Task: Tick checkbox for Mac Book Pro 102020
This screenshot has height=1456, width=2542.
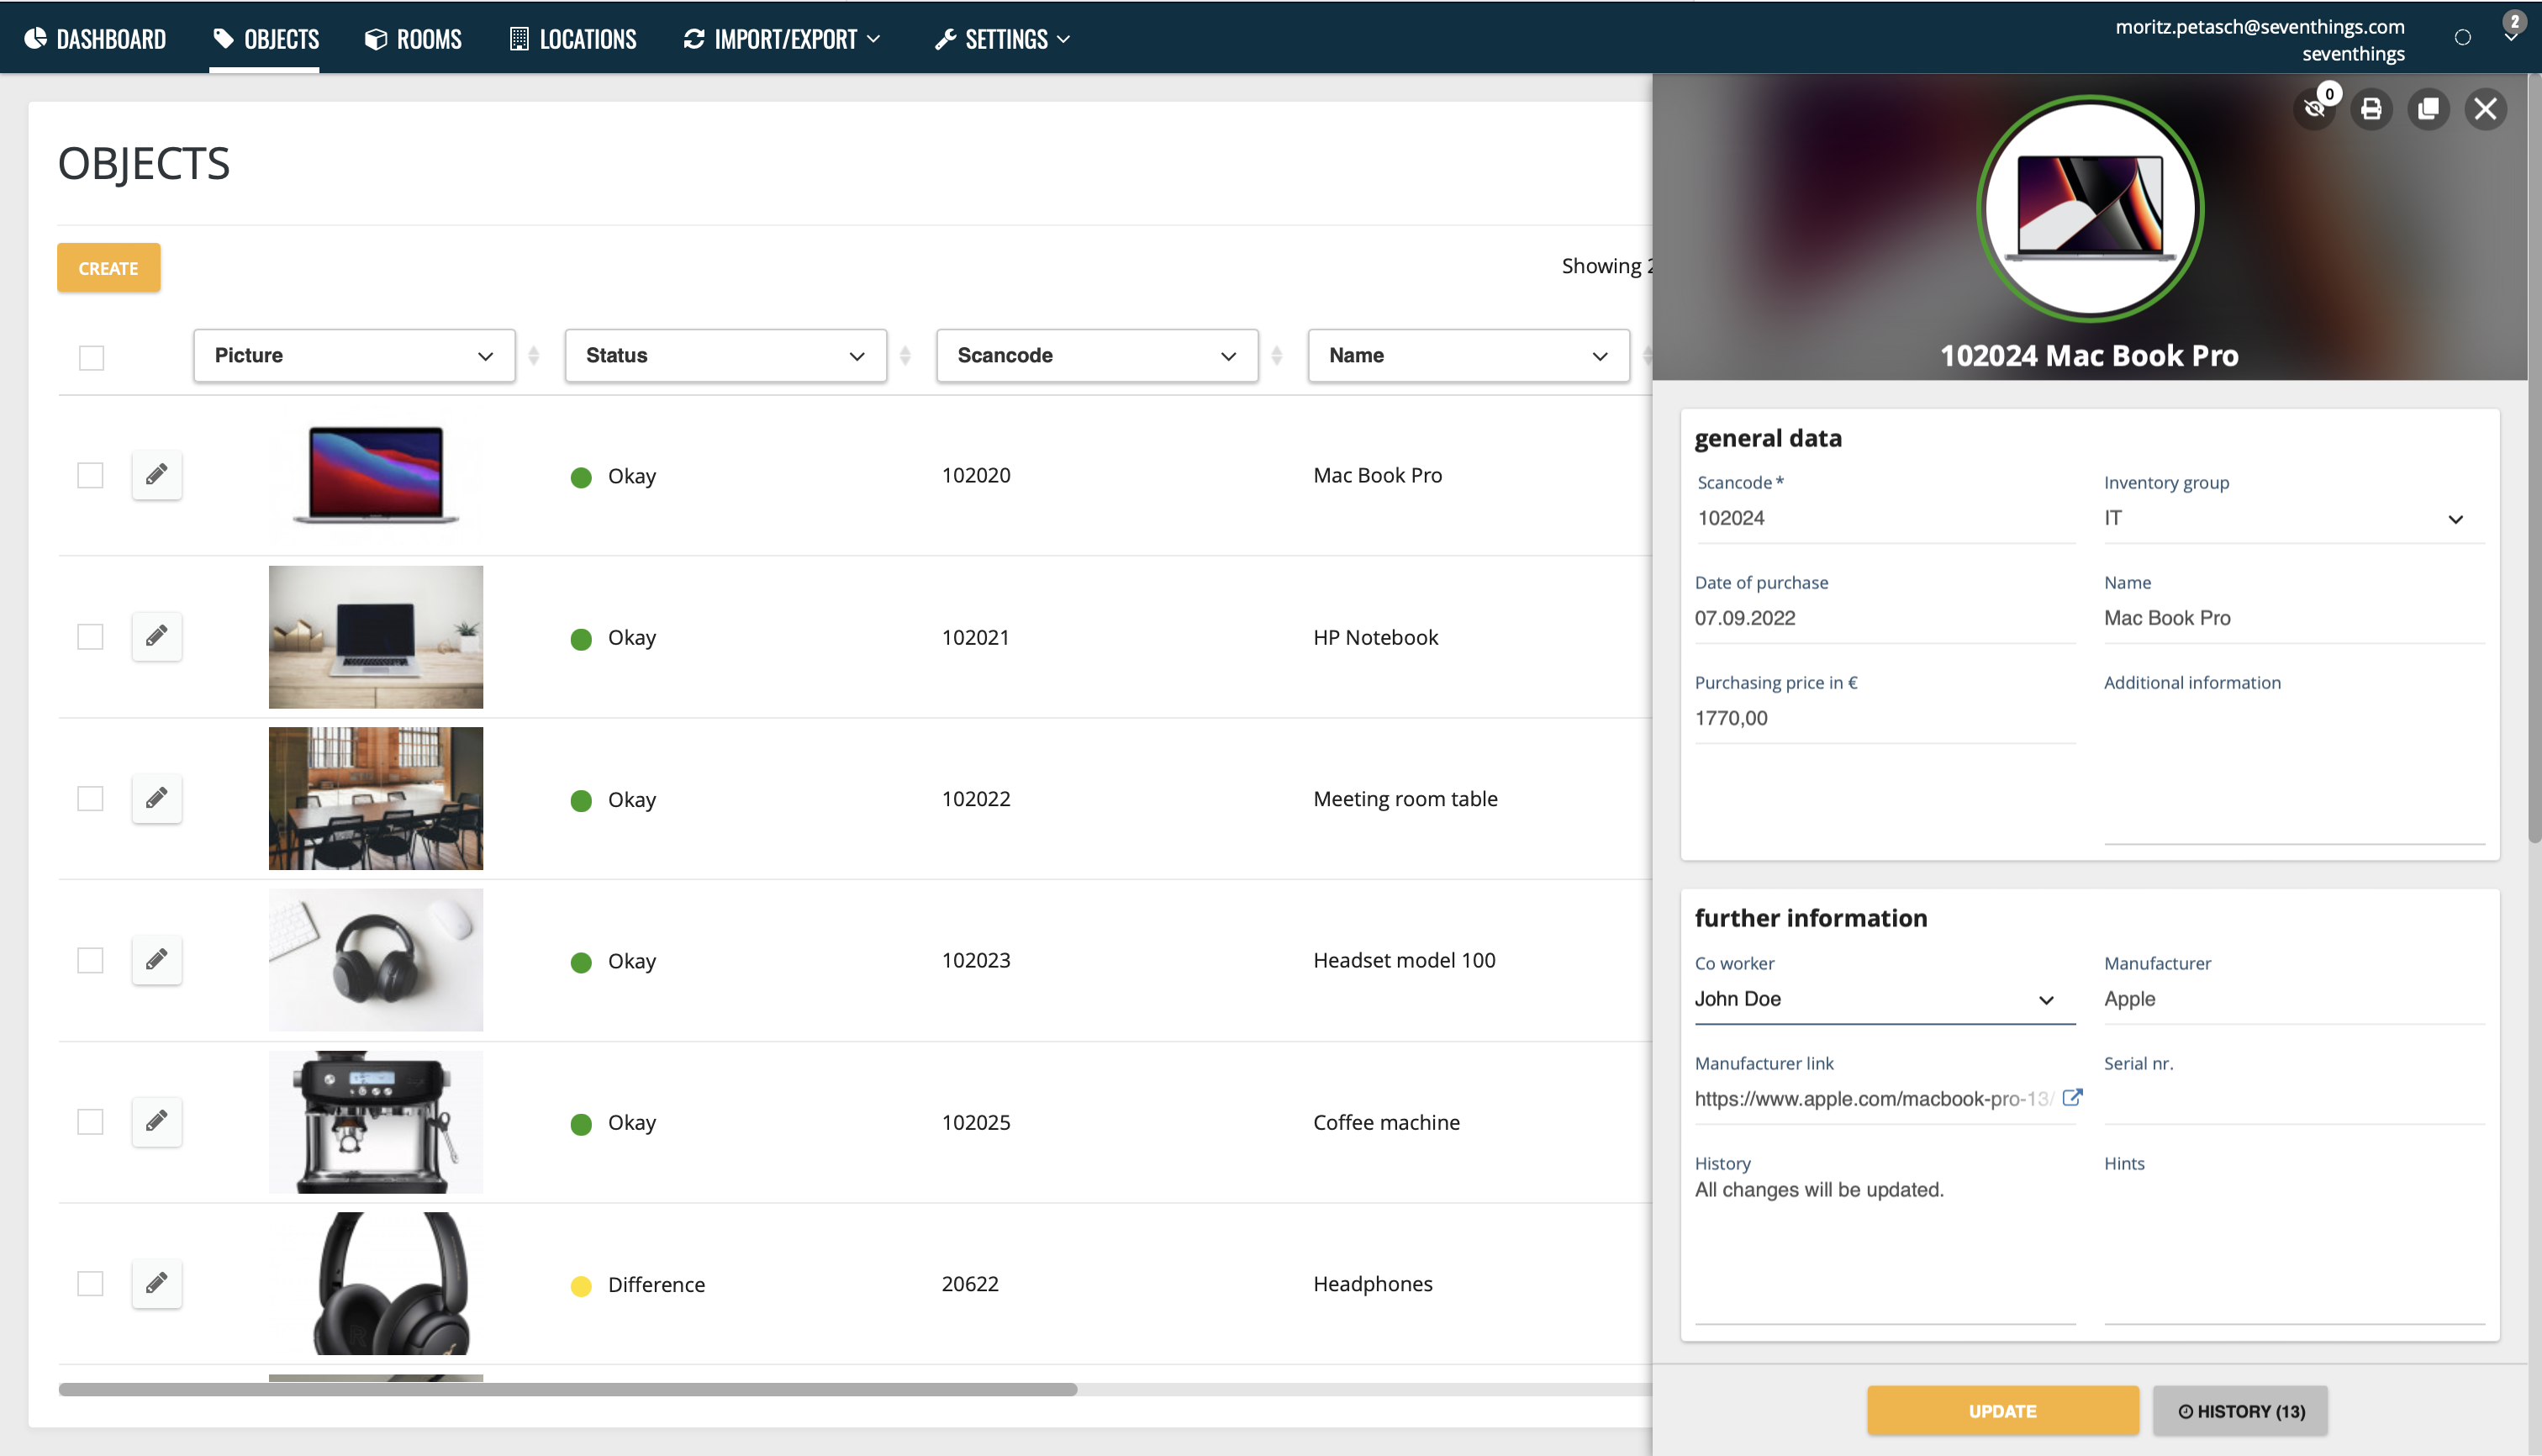Action: pos(91,475)
